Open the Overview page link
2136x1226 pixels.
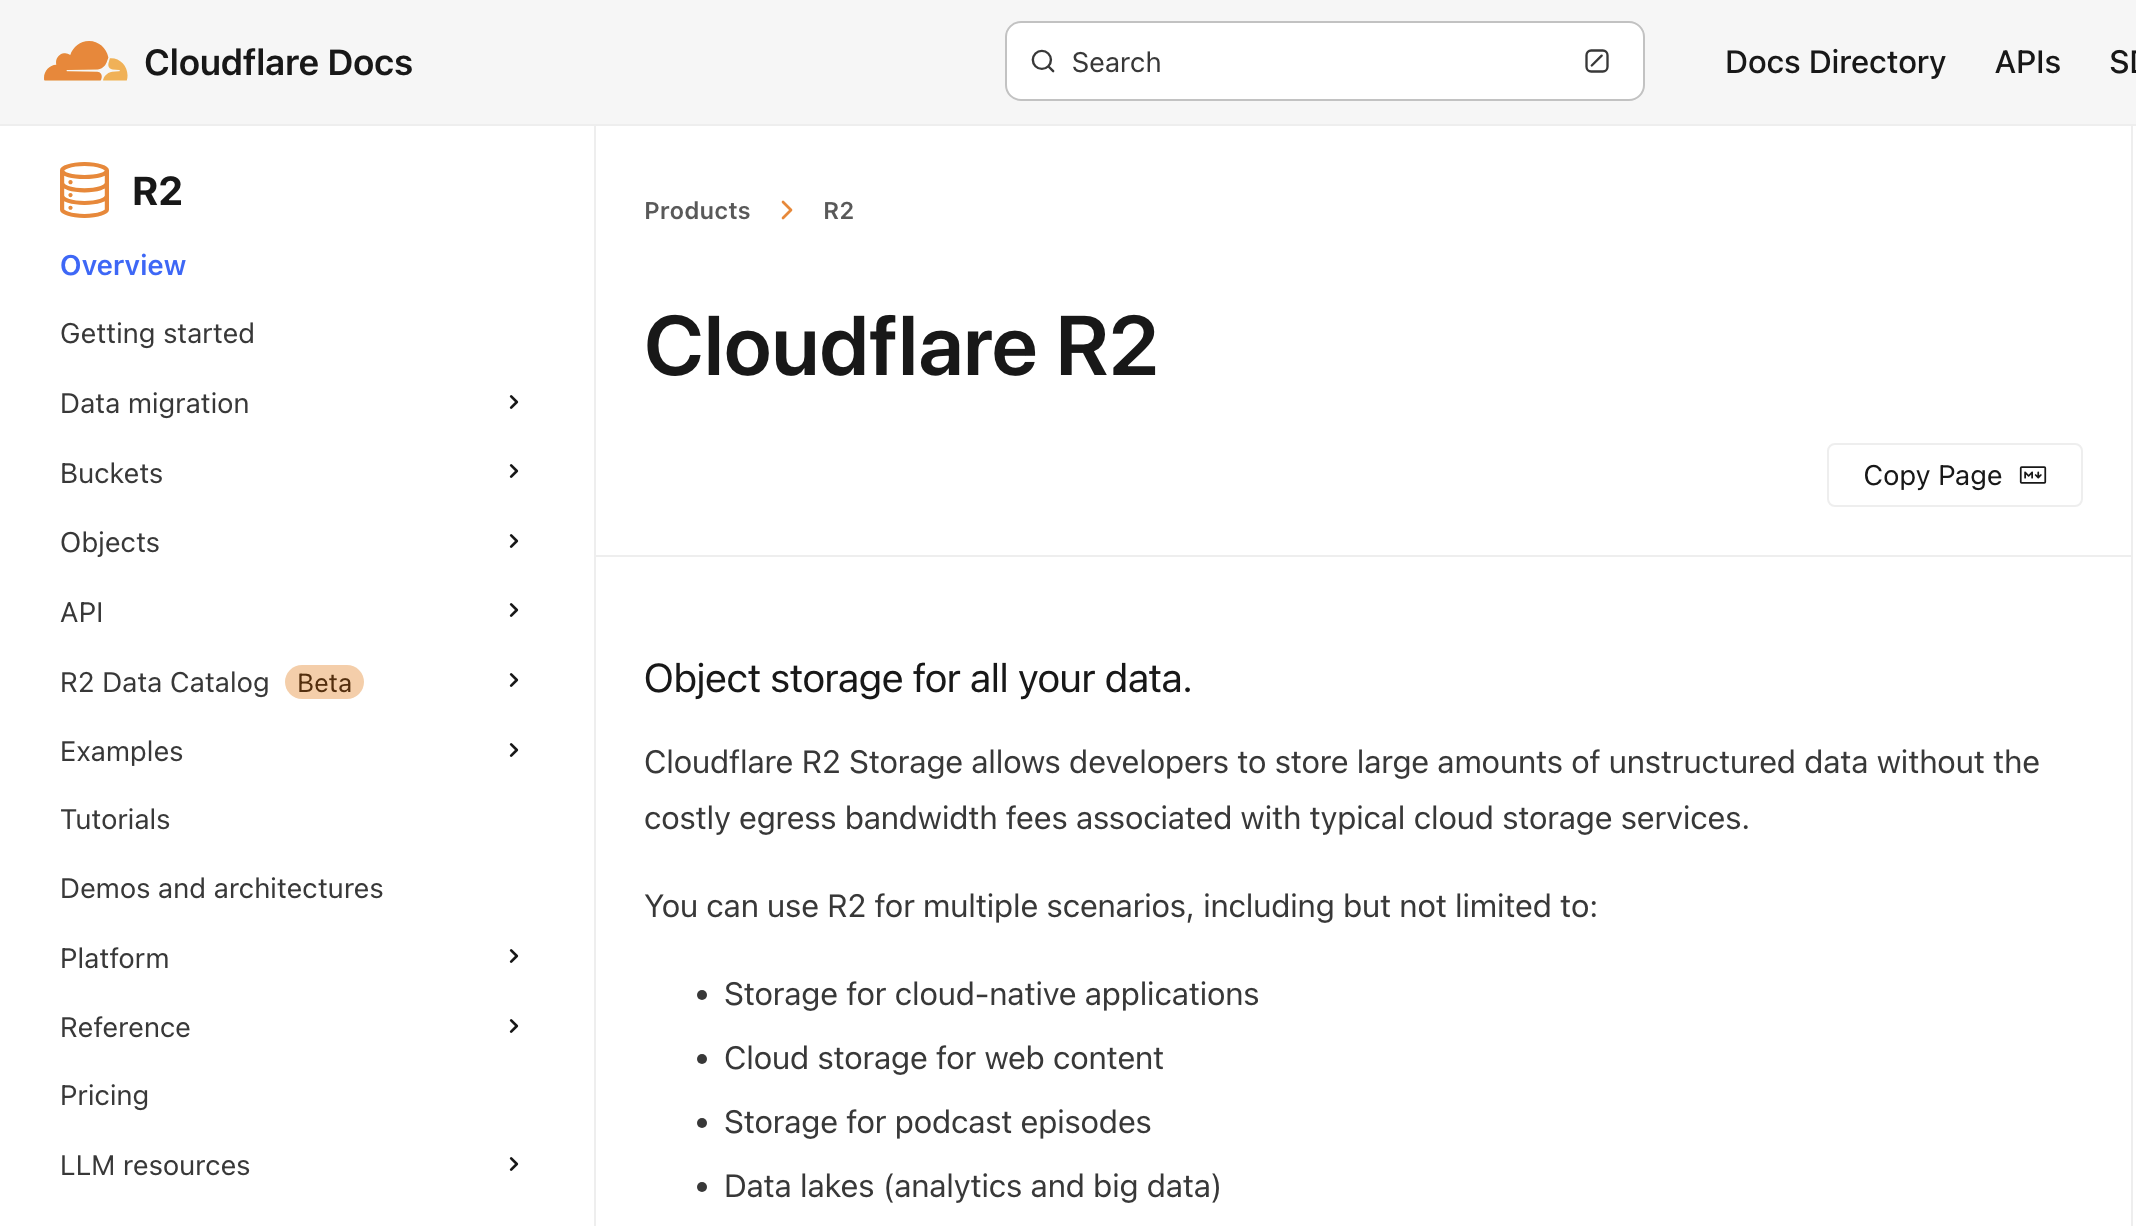coord(122,264)
